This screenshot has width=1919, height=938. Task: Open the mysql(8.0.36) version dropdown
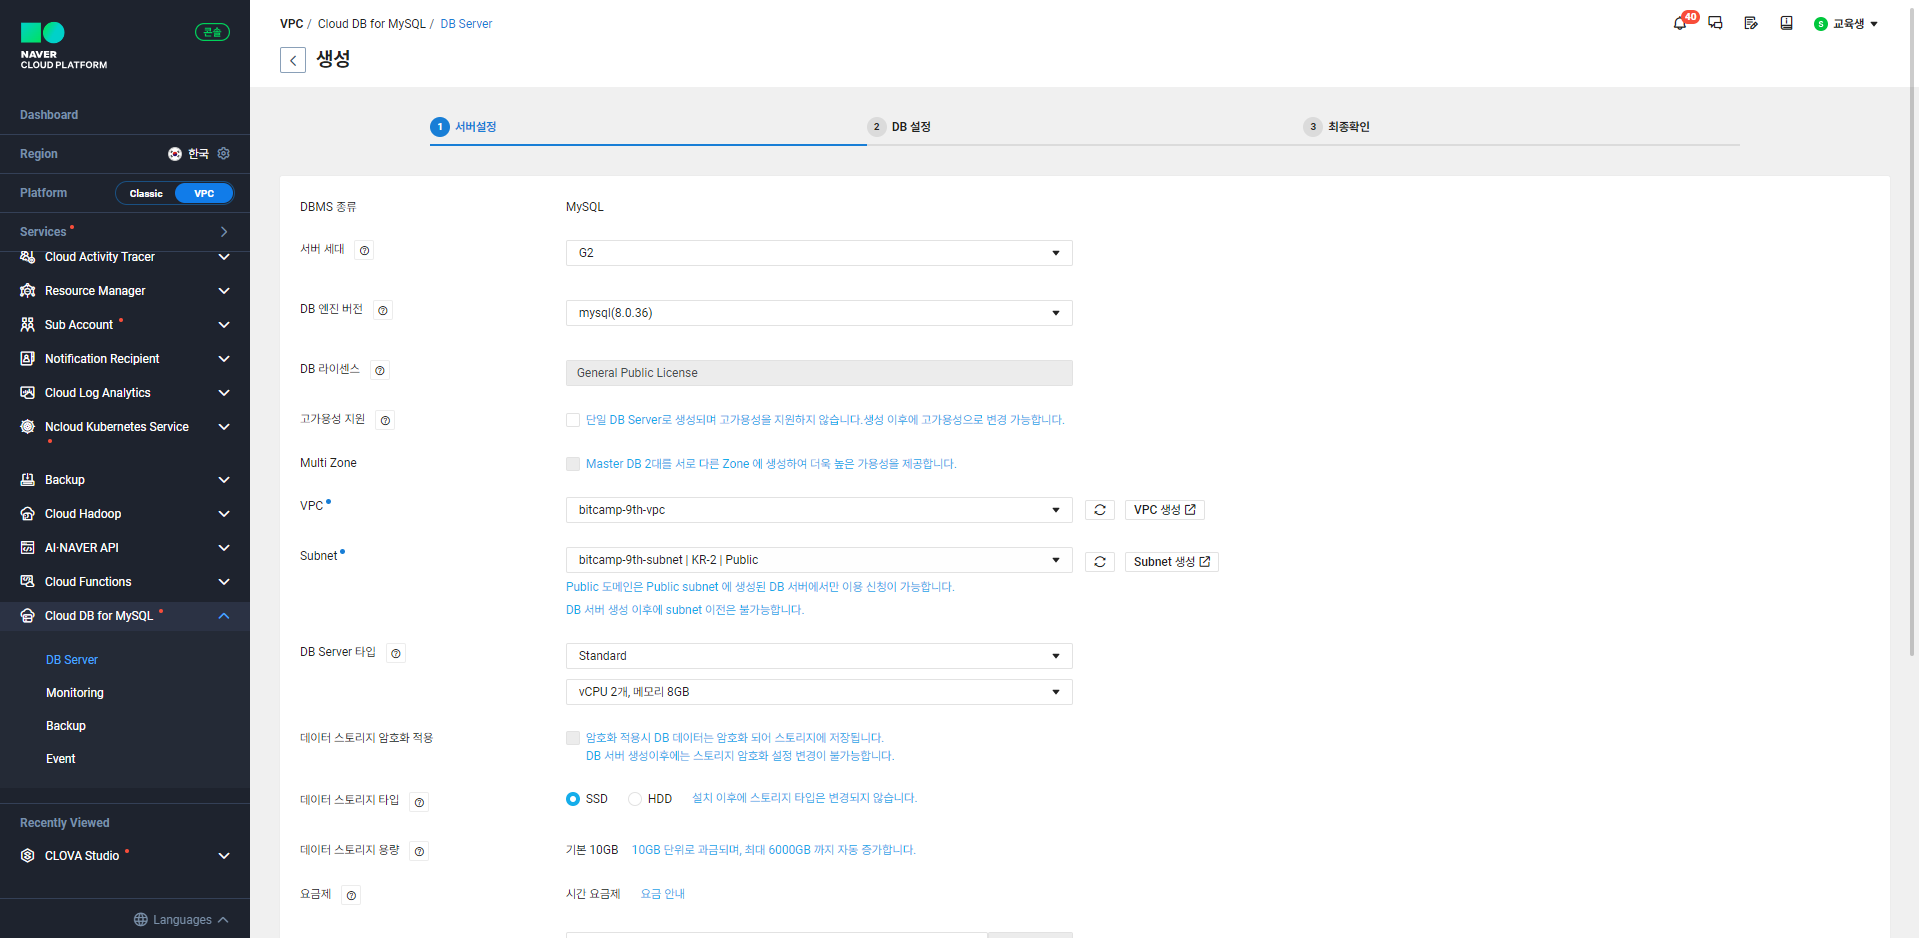819,313
